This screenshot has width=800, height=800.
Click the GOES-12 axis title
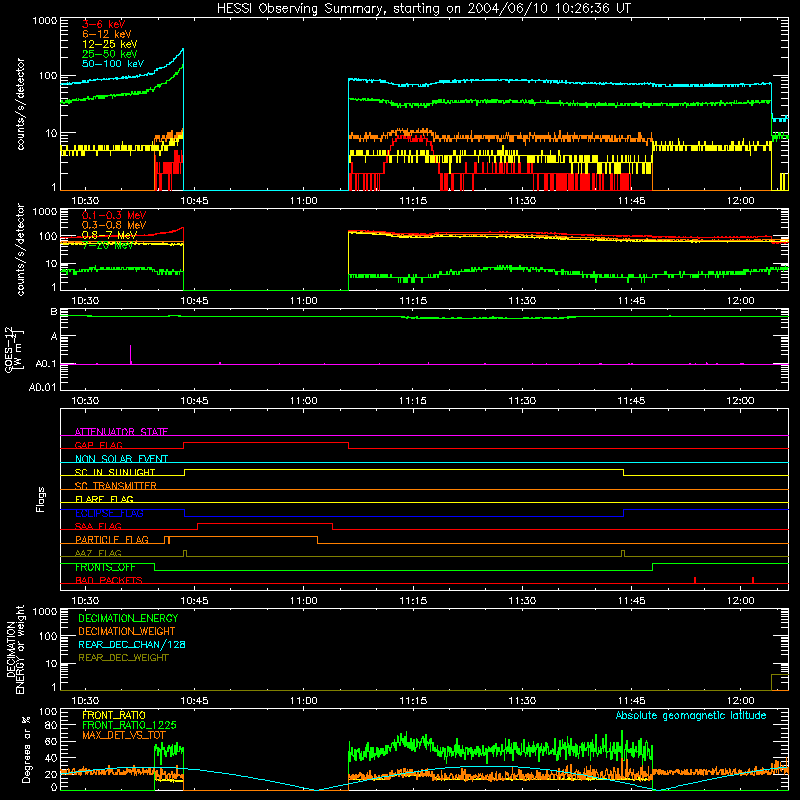coord(13,349)
